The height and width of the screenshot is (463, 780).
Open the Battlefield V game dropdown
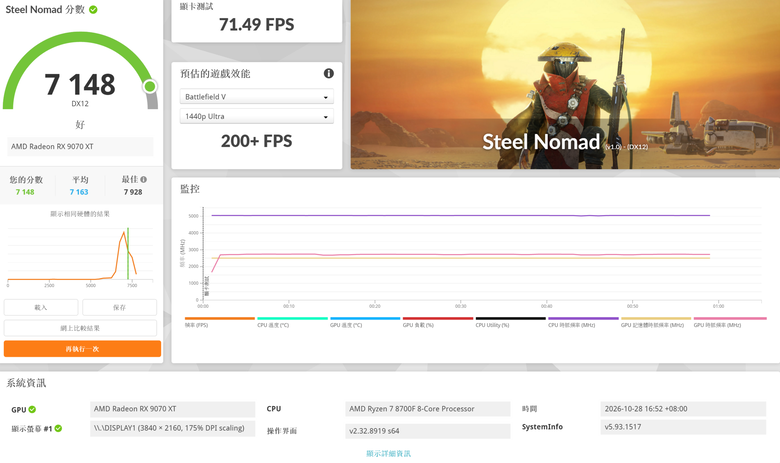(257, 96)
